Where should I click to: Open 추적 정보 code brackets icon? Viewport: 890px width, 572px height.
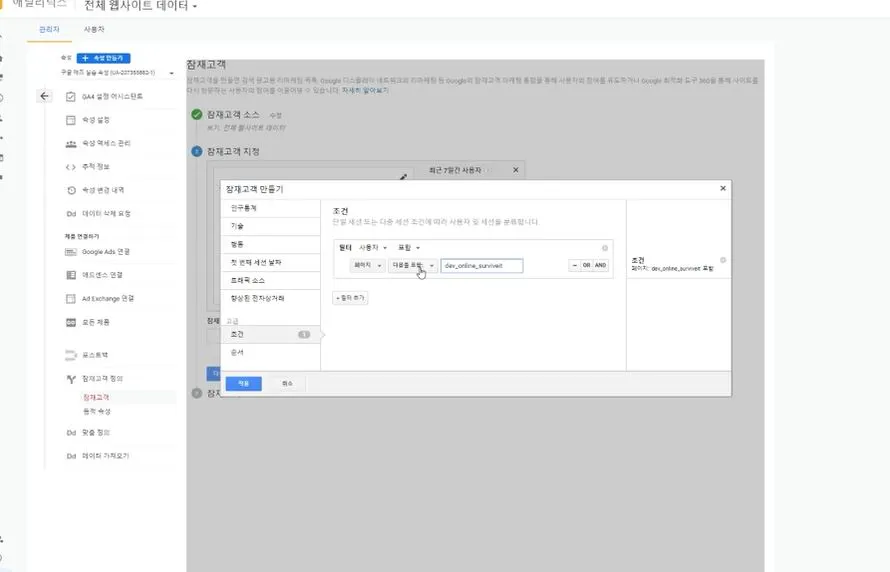pos(70,167)
